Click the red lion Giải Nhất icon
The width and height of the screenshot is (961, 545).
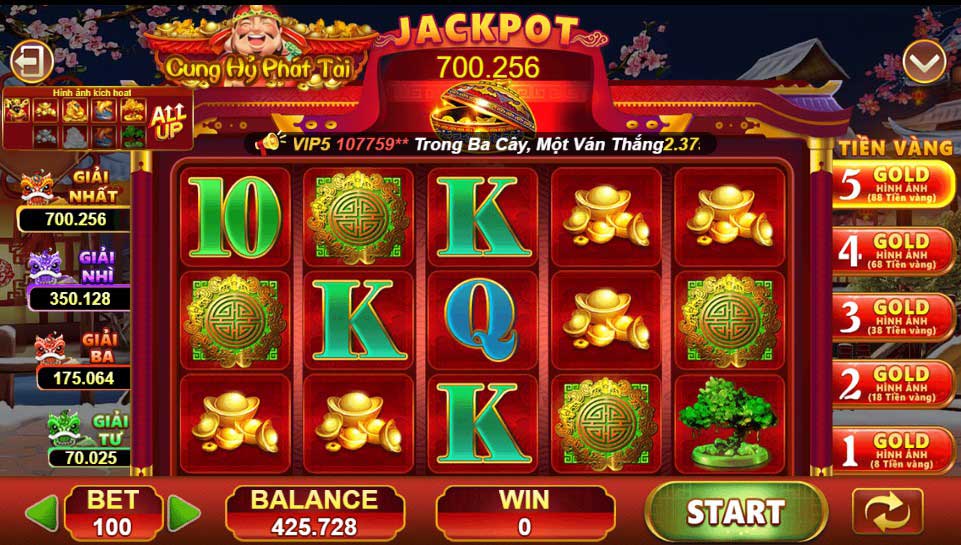[x=39, y=188]
